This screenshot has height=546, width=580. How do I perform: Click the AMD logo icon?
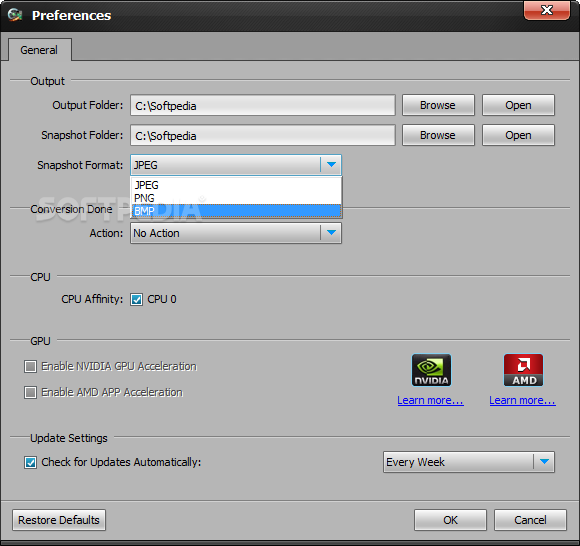click(523, 370)
